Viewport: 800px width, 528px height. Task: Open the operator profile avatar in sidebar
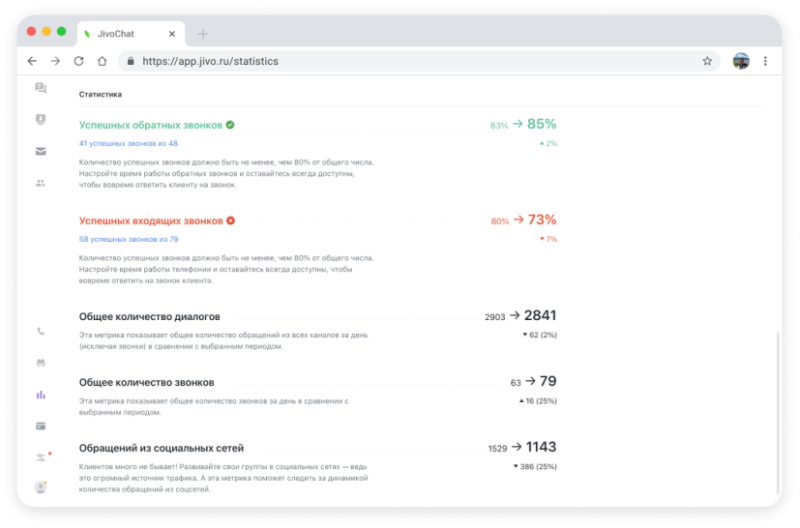41,487
